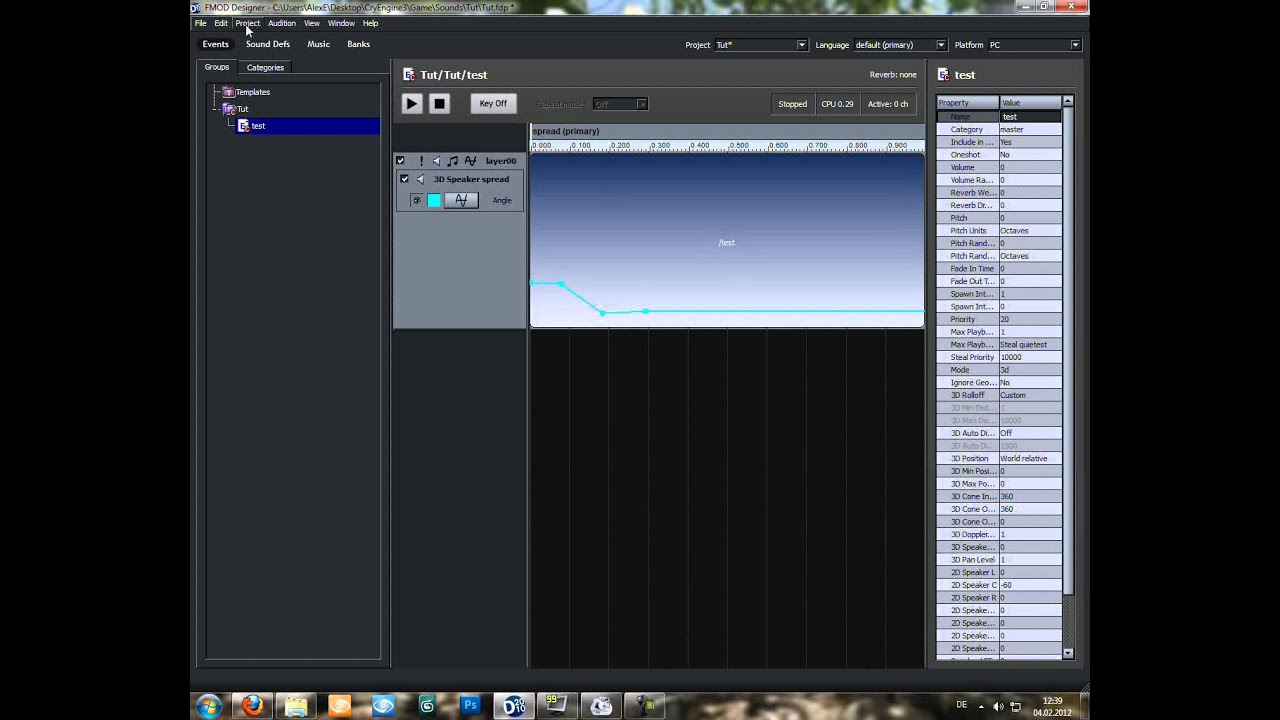Click the music note icon on layer00
This screenshot has height=720, width=1280.
(x=452, y=160)
